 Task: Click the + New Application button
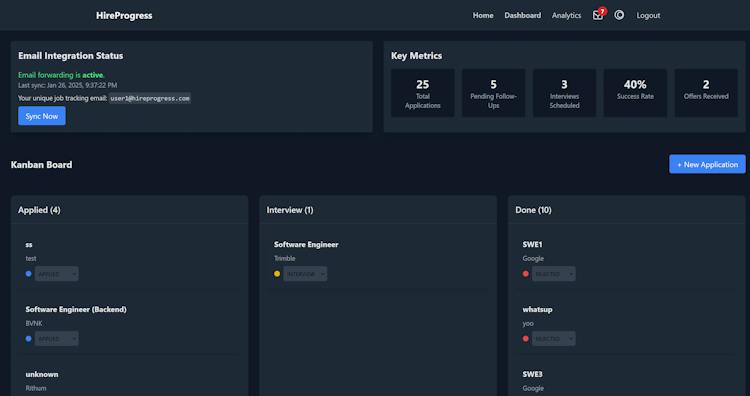point(707,164)
